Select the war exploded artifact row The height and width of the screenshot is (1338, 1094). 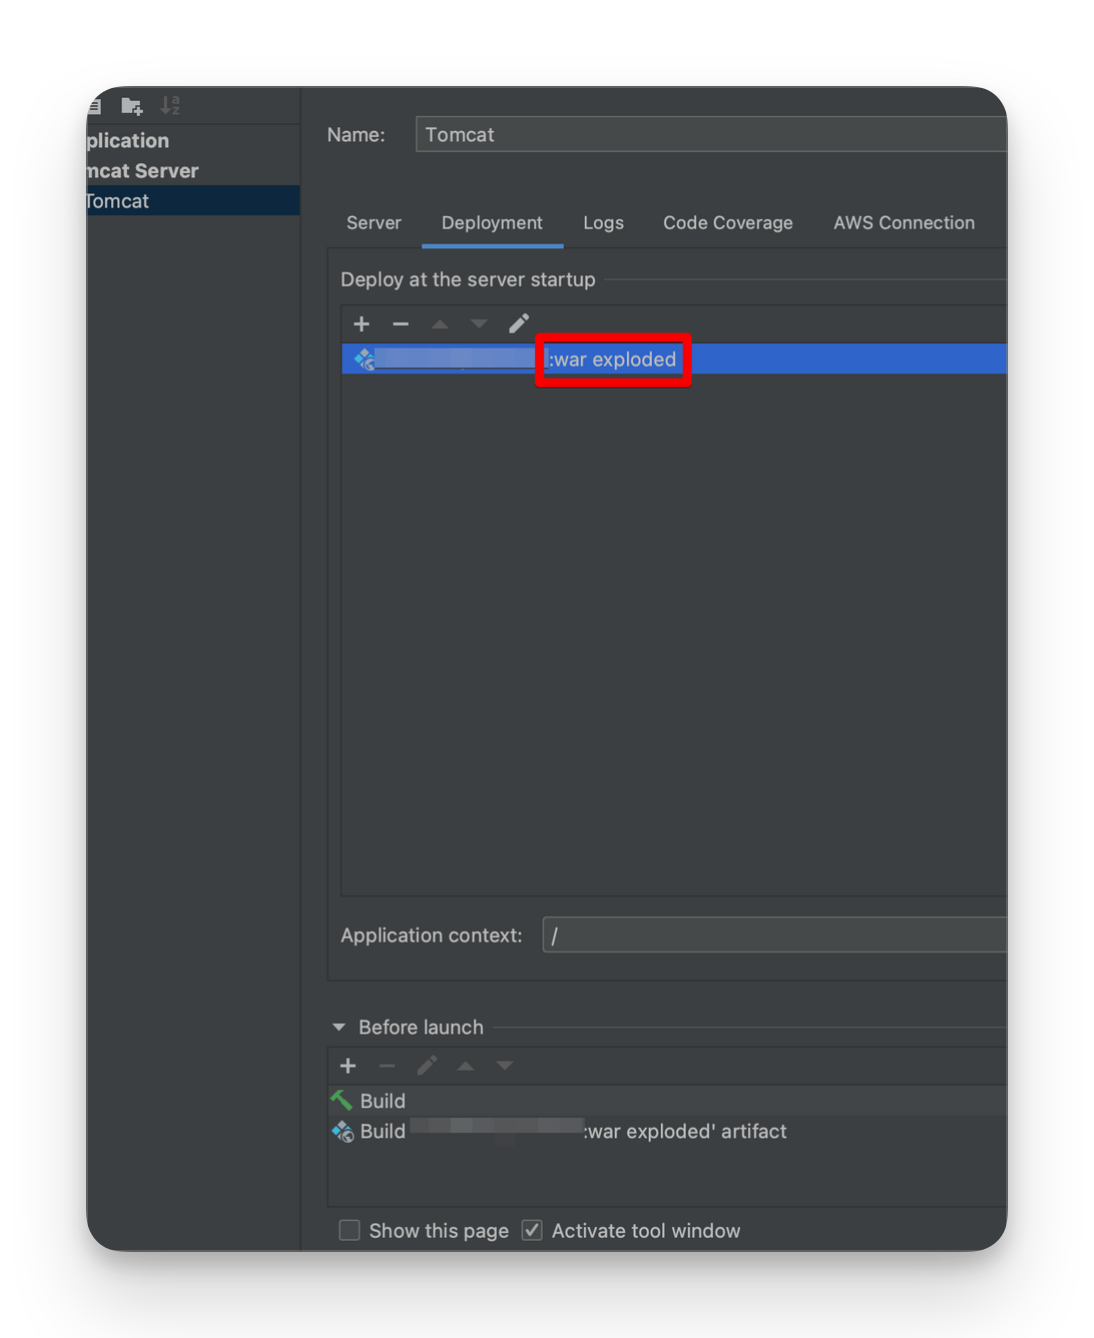tap(674, 359)
